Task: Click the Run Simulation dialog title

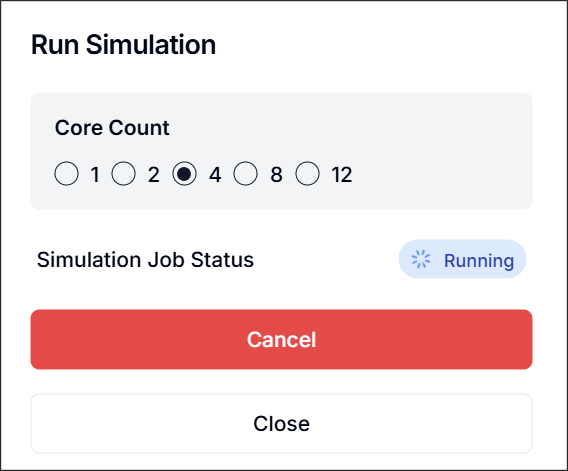Action: [x=124, y=45]
